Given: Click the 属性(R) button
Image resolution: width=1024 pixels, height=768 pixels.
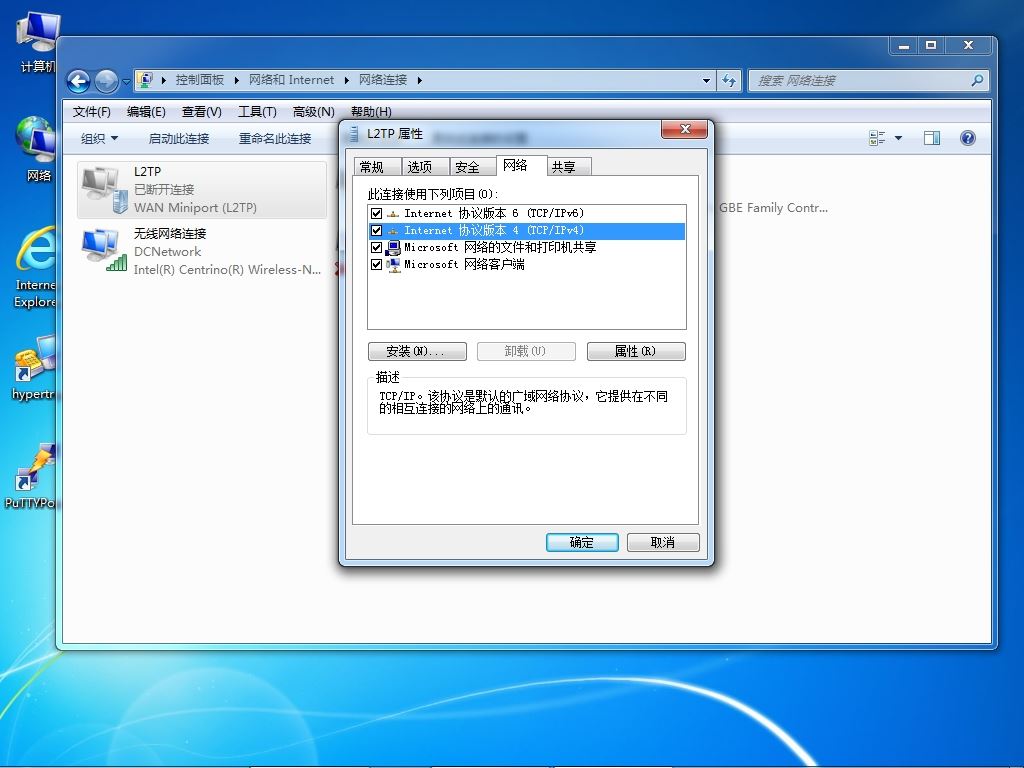Looking at the screenshot, I should click(636, 351).
